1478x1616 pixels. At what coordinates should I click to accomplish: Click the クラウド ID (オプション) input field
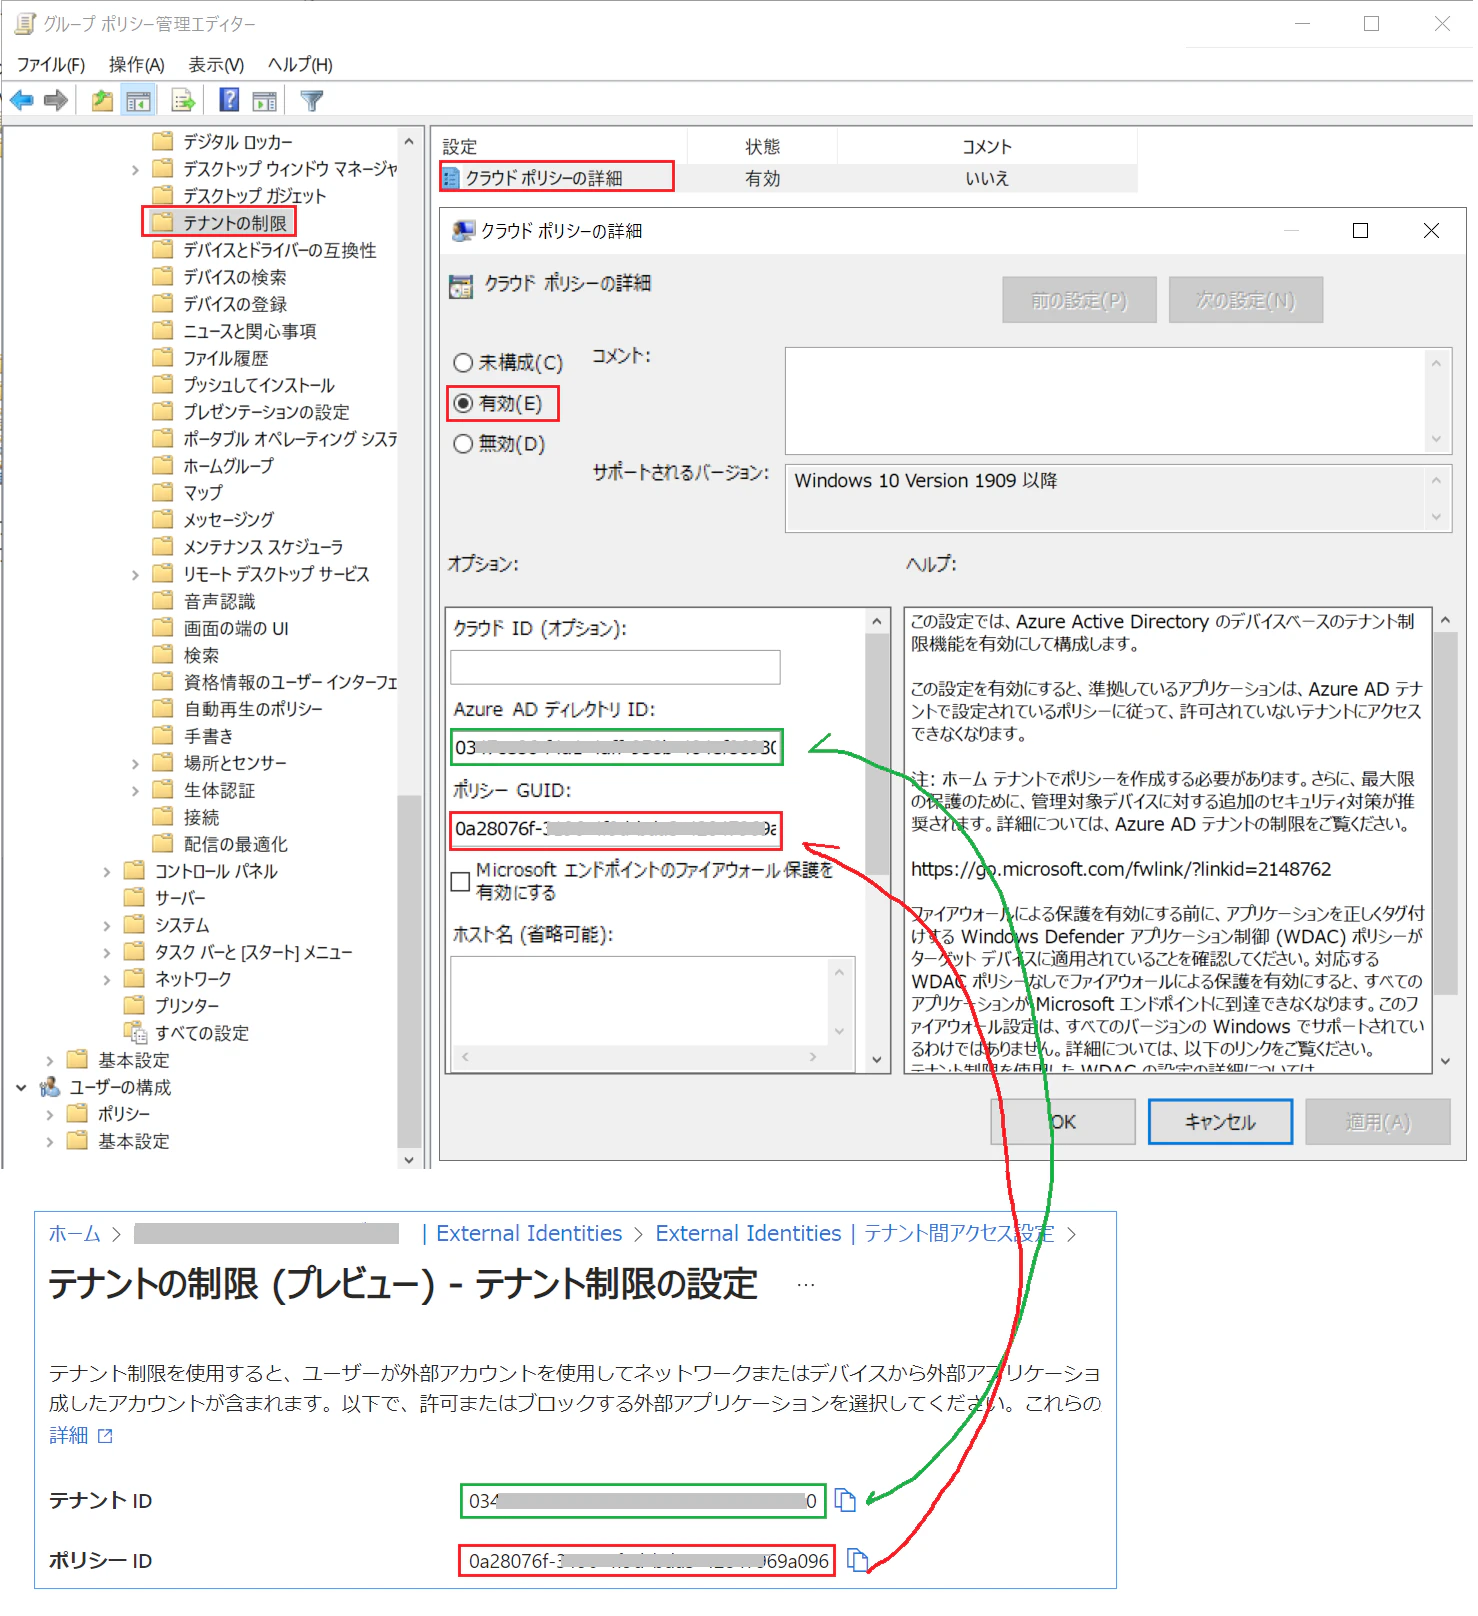[x=615, y=667]
